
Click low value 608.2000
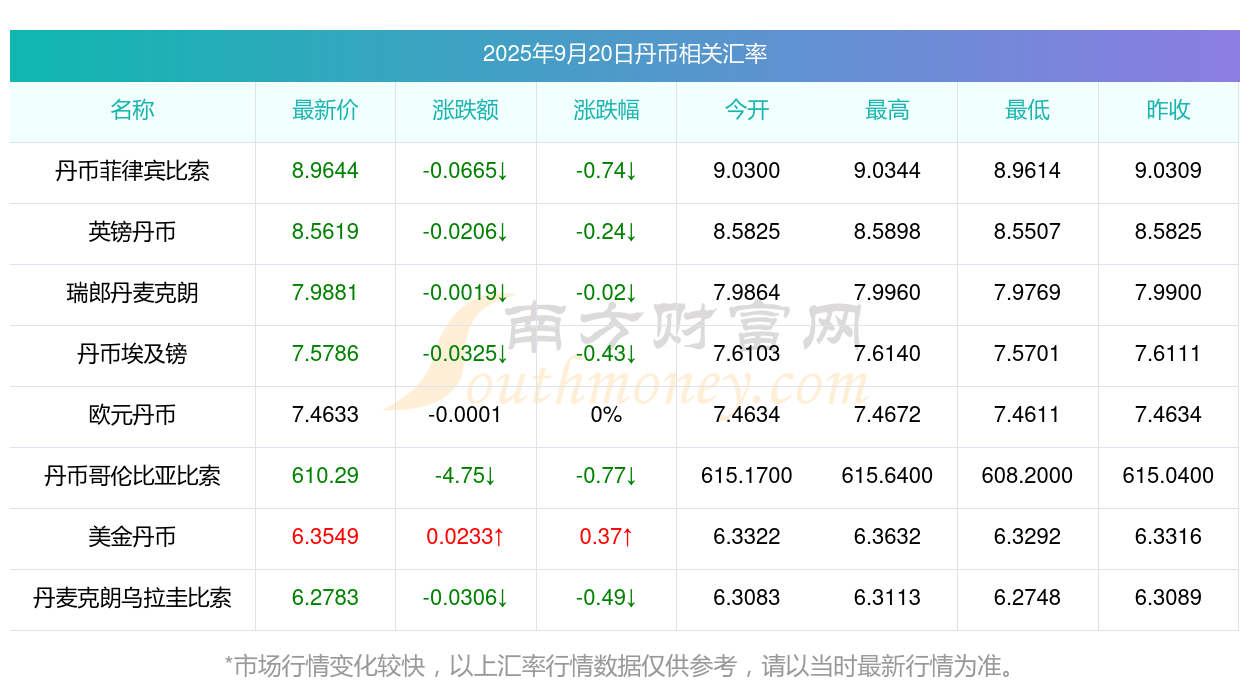(1028, 476)
